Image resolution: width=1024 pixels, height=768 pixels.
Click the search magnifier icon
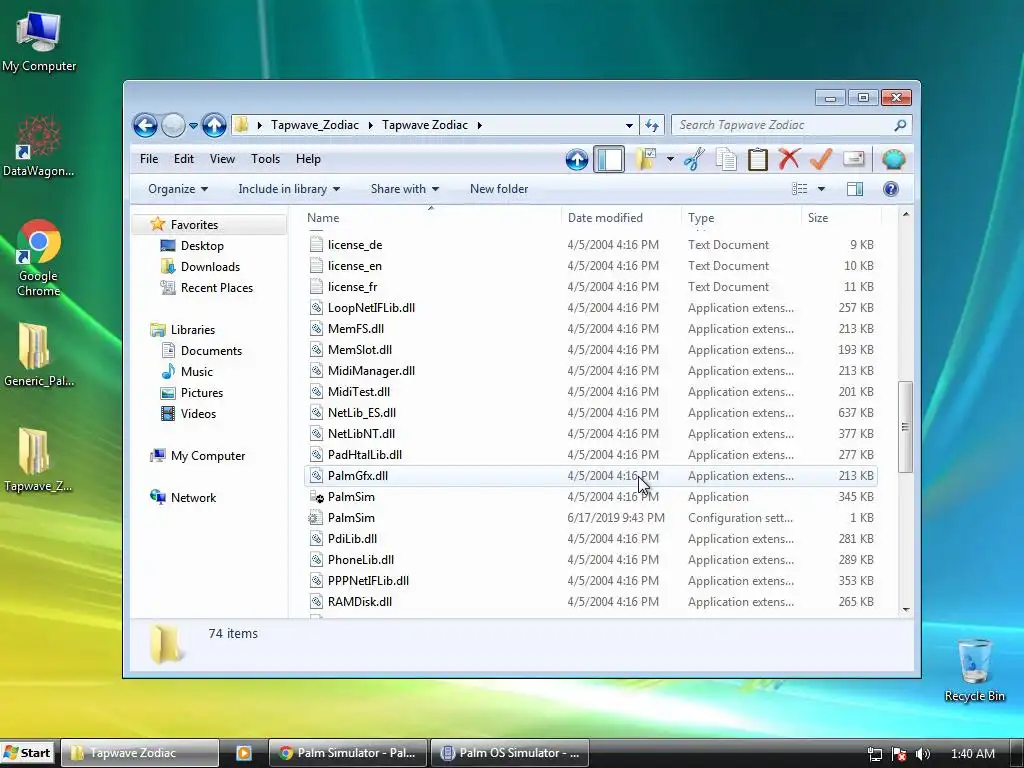pos(900,125)
